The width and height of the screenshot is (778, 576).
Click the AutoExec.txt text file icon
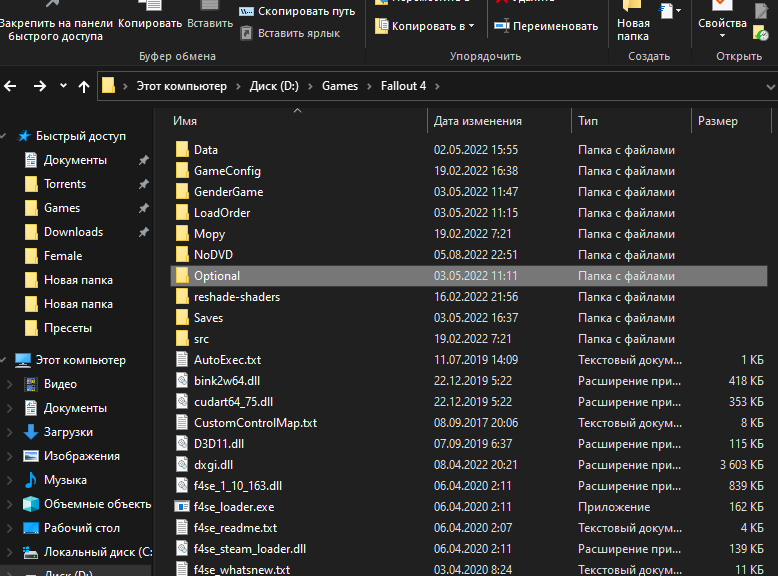point(181,359)
